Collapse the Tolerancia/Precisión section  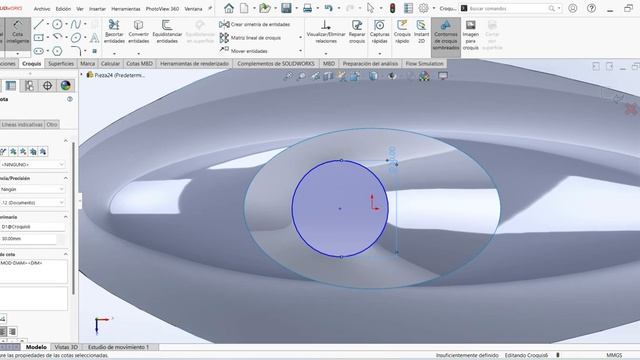pos(65,178)
